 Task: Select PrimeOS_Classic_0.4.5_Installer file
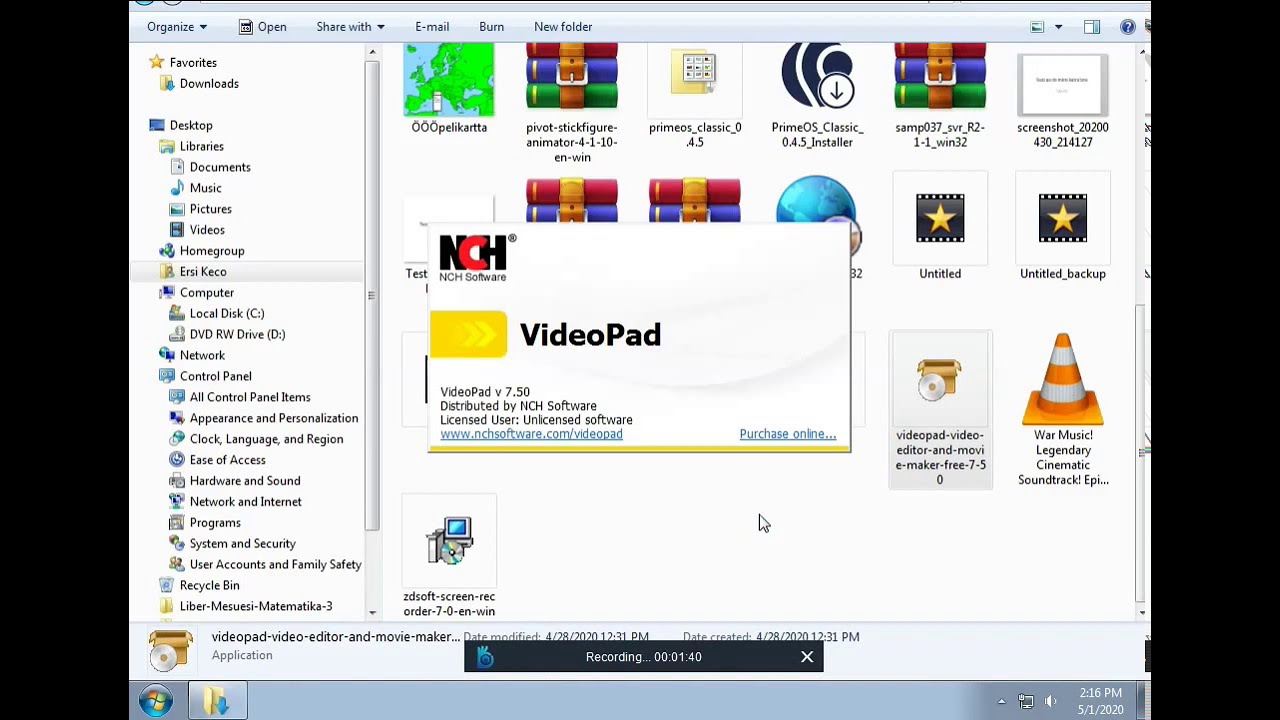817,96
